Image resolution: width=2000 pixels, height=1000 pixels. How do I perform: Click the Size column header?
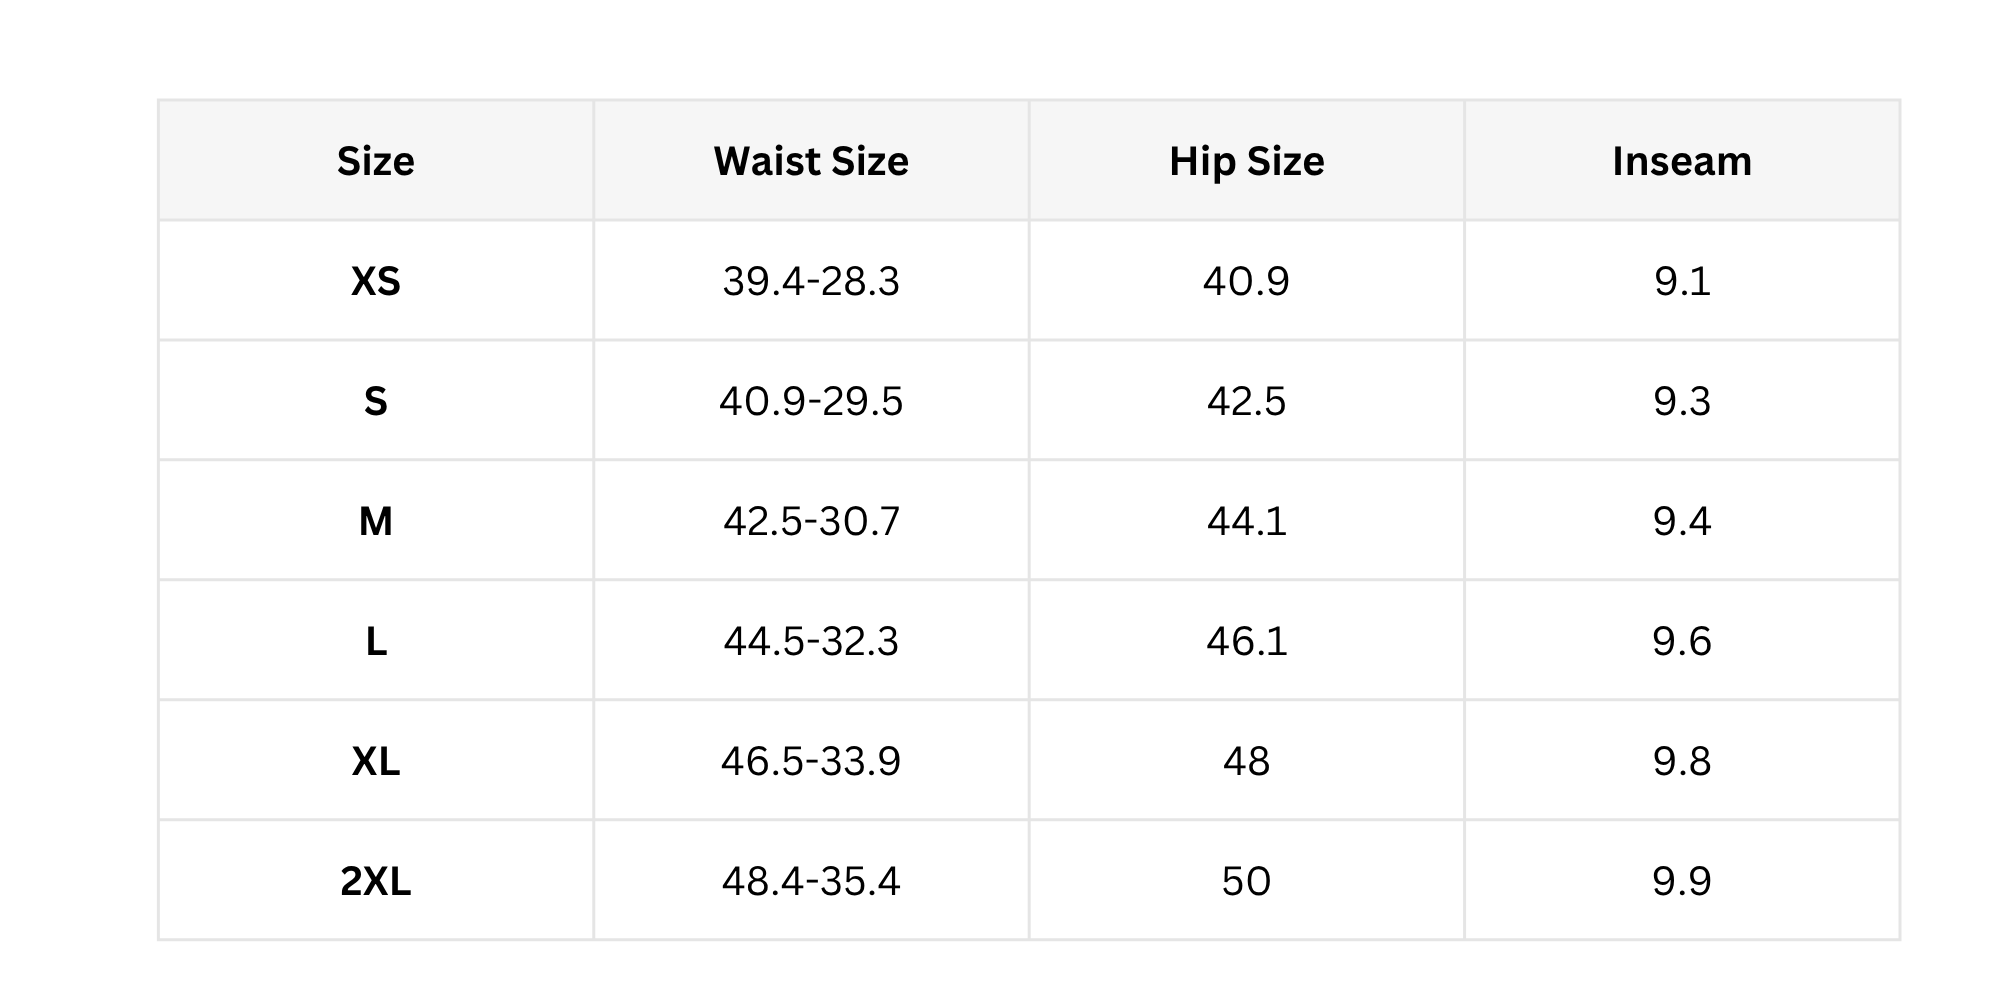376,161
